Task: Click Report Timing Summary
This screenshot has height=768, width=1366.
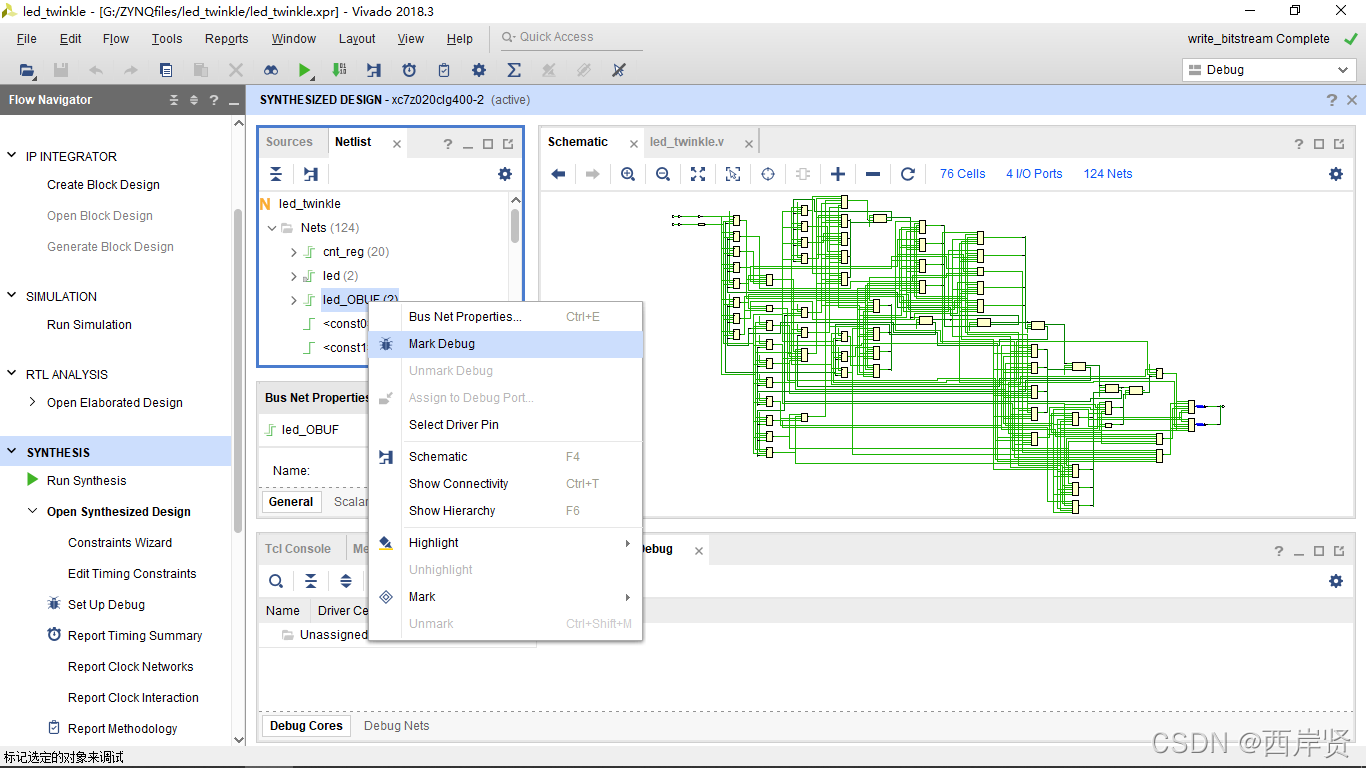Action: point(135,636)
